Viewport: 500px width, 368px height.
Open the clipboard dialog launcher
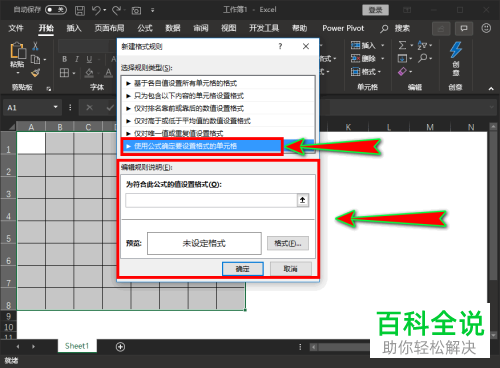coord(49,88)
